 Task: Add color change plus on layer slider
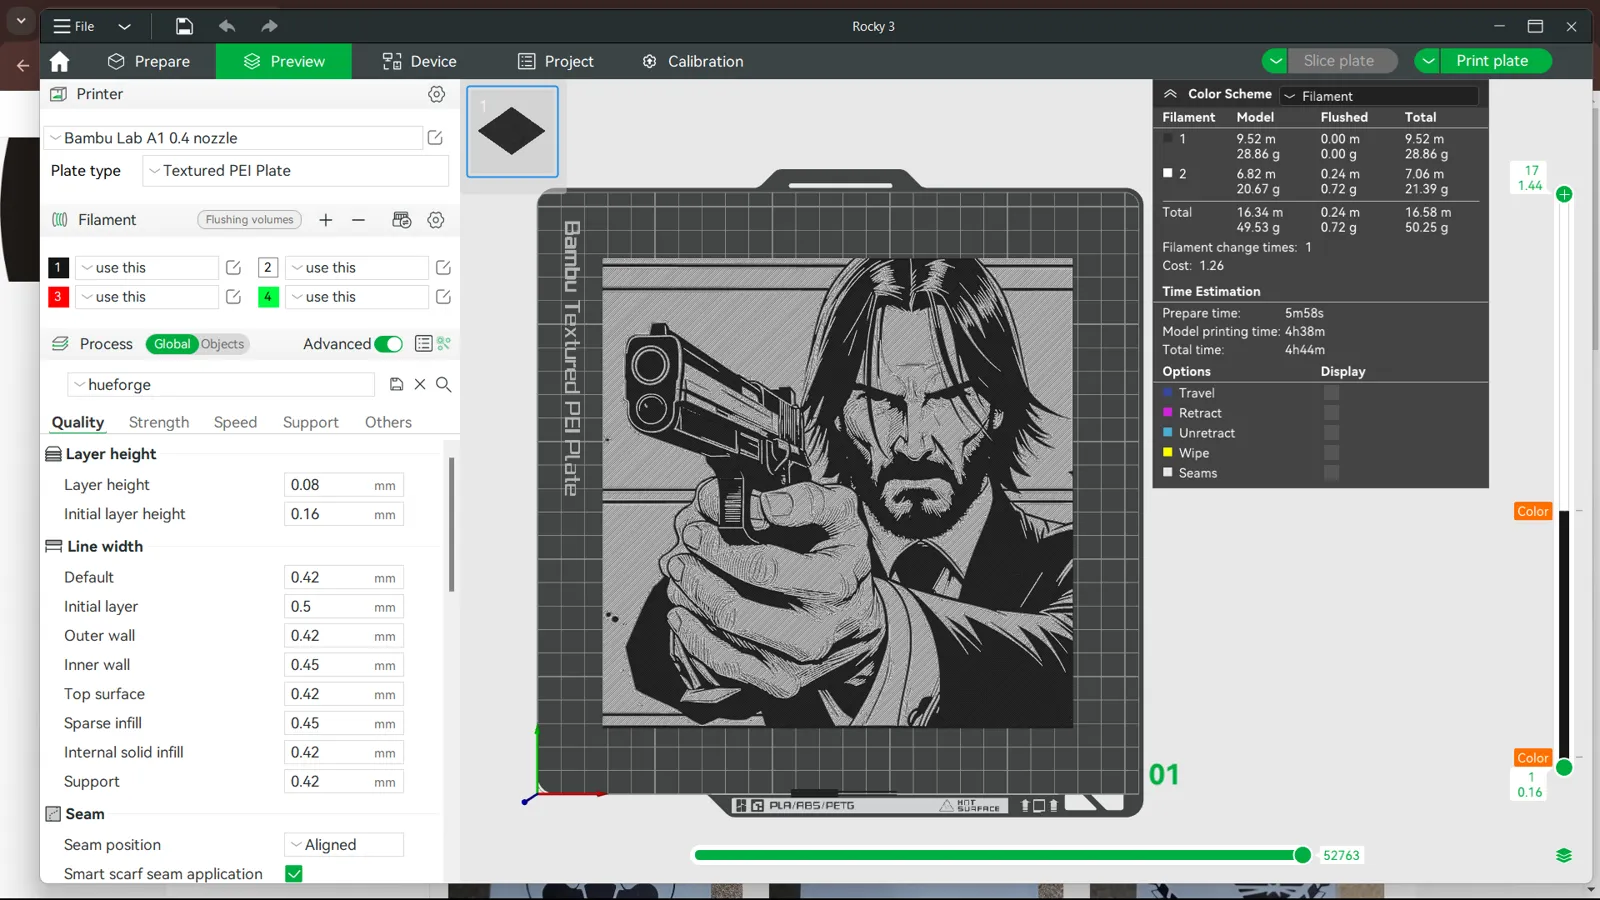[1564, 194]
